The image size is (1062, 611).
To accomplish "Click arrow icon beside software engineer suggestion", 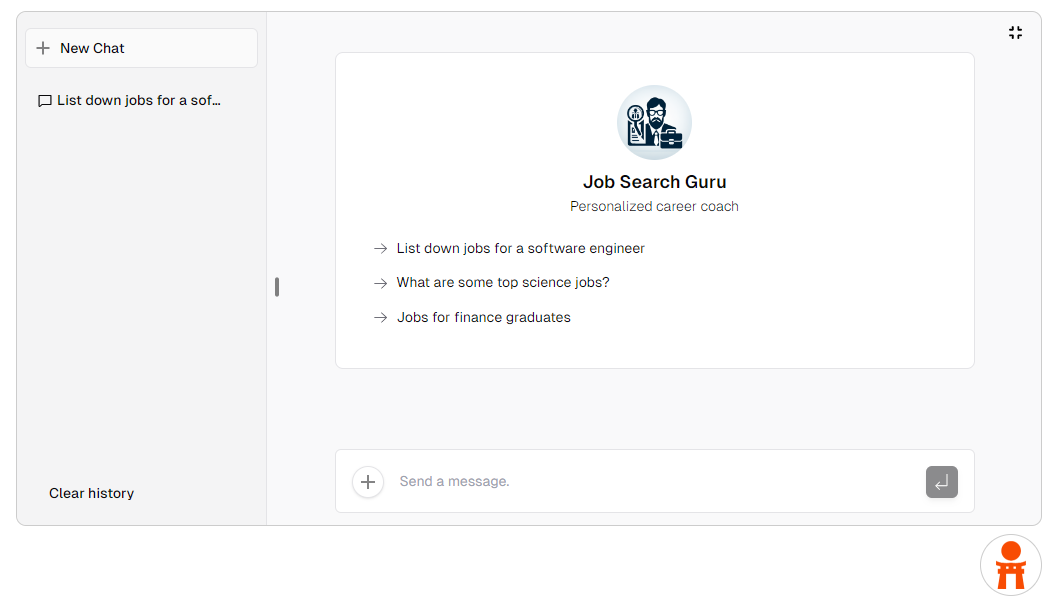I will [380, 249].
